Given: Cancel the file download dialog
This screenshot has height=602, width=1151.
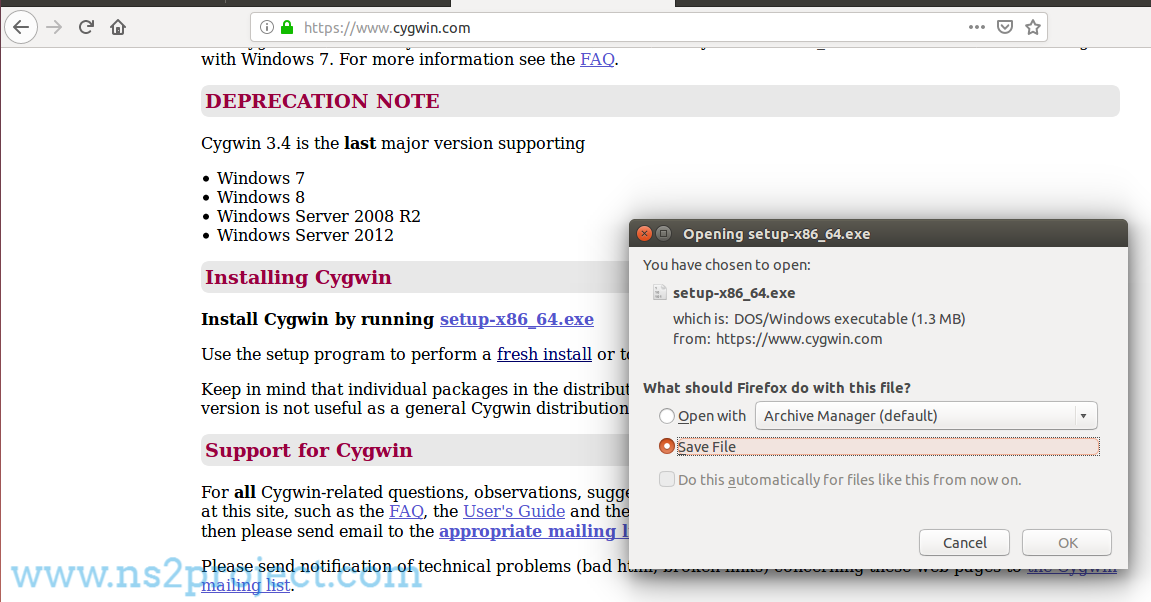Looking at the screenshot, I should (x=965, y=543).
